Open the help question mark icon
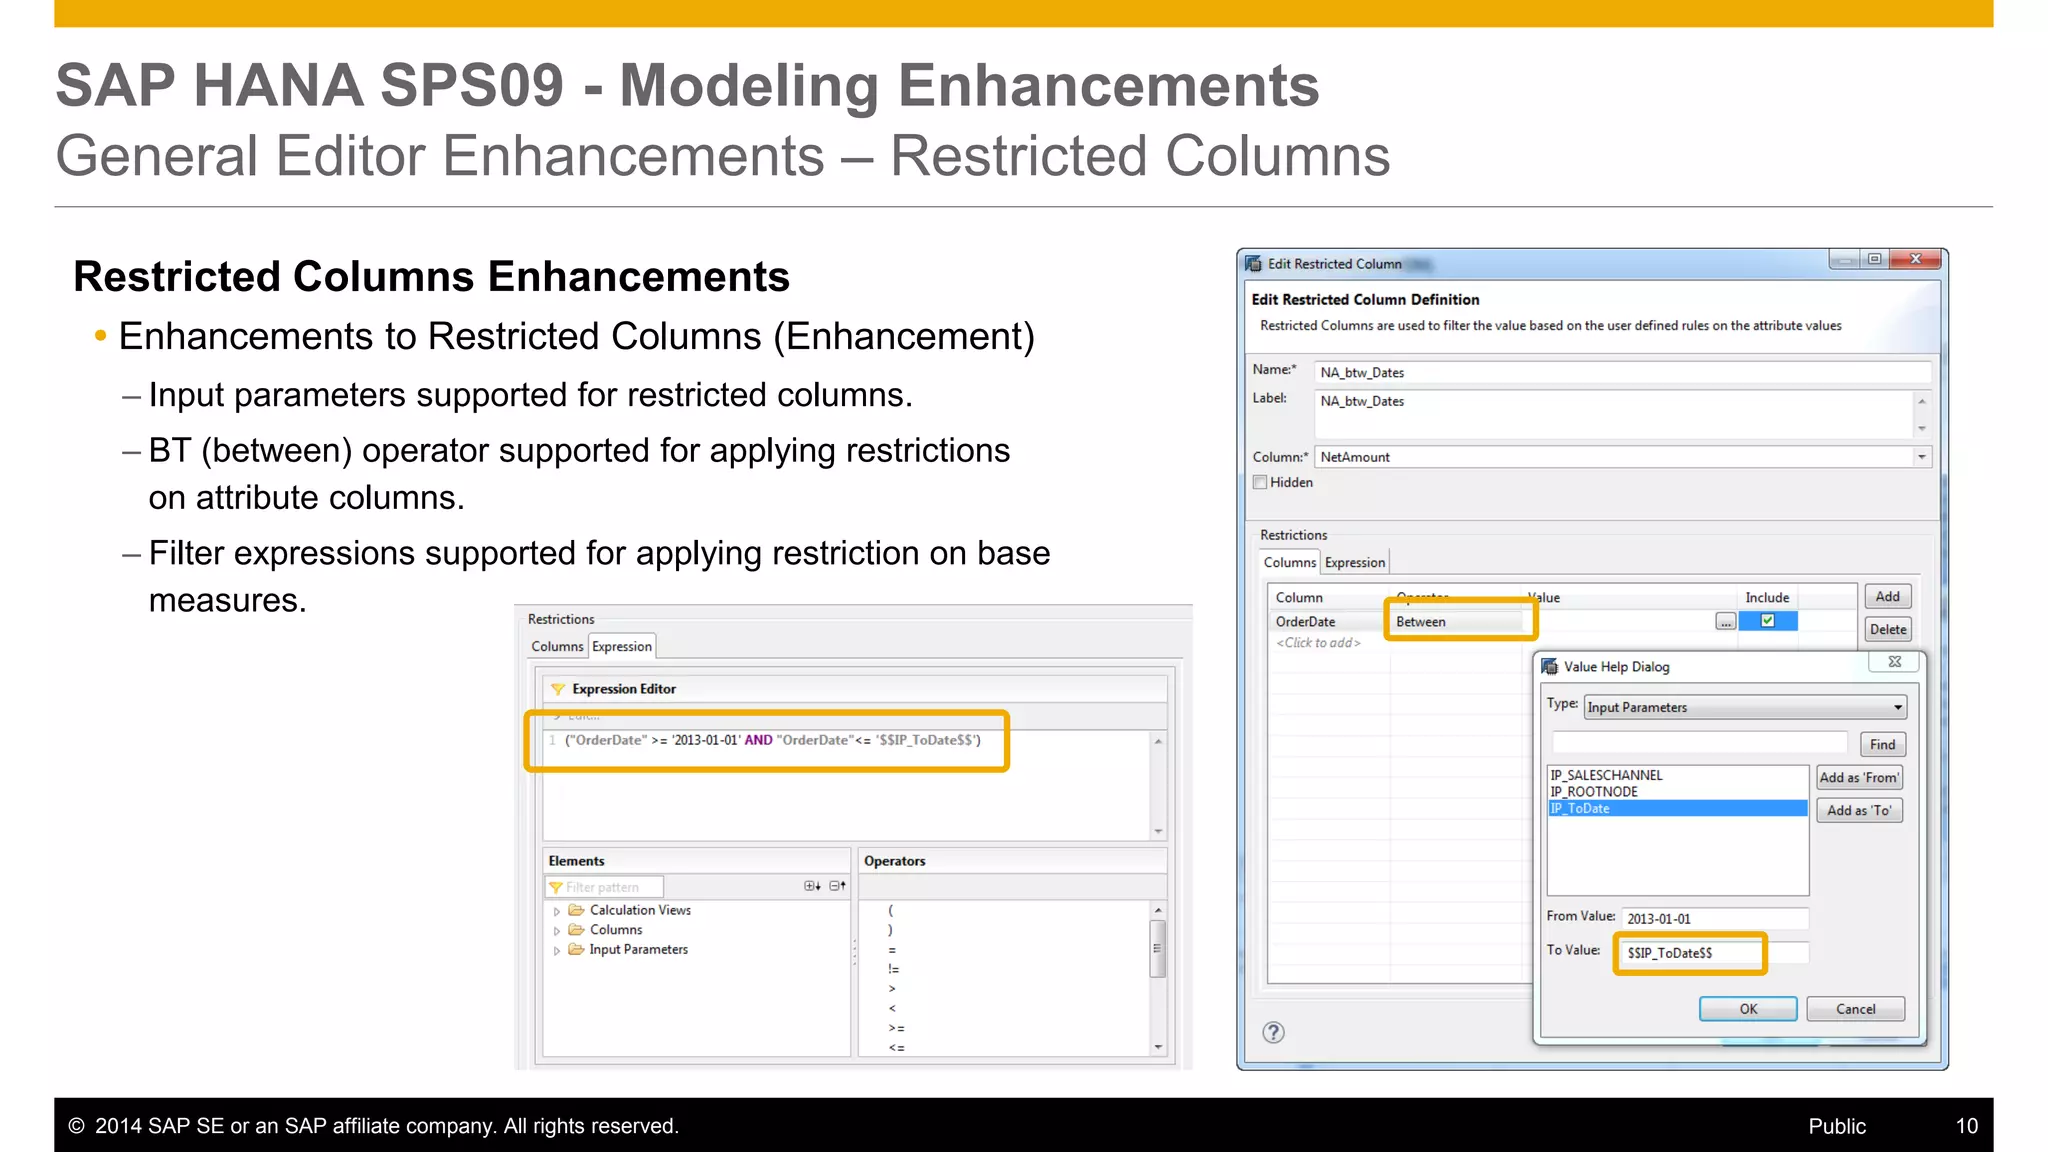Viewport: 2048px width, 1152px height. tap(1273, 1033)
